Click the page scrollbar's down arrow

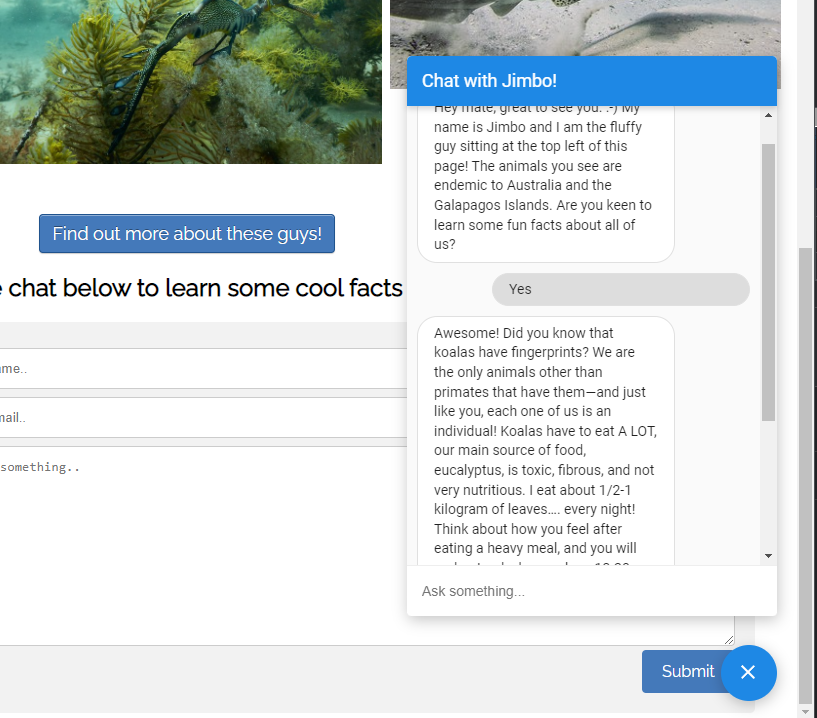coord(807,709)
